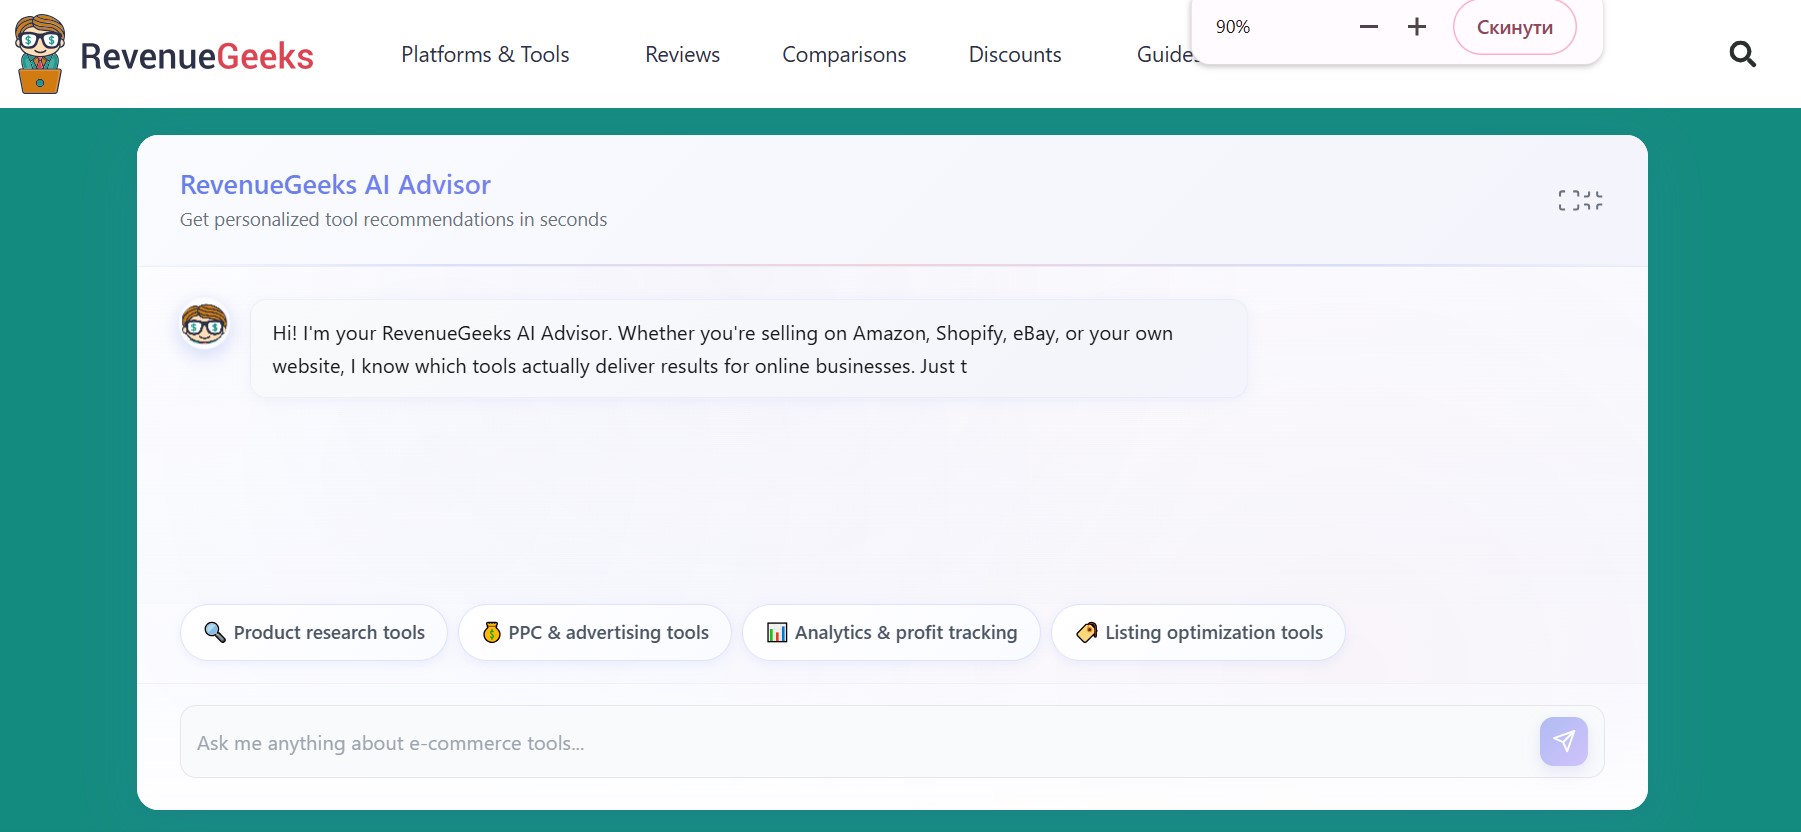
Task: Choose the Product research tools suggestion
Action: click(x=314, y=632)
